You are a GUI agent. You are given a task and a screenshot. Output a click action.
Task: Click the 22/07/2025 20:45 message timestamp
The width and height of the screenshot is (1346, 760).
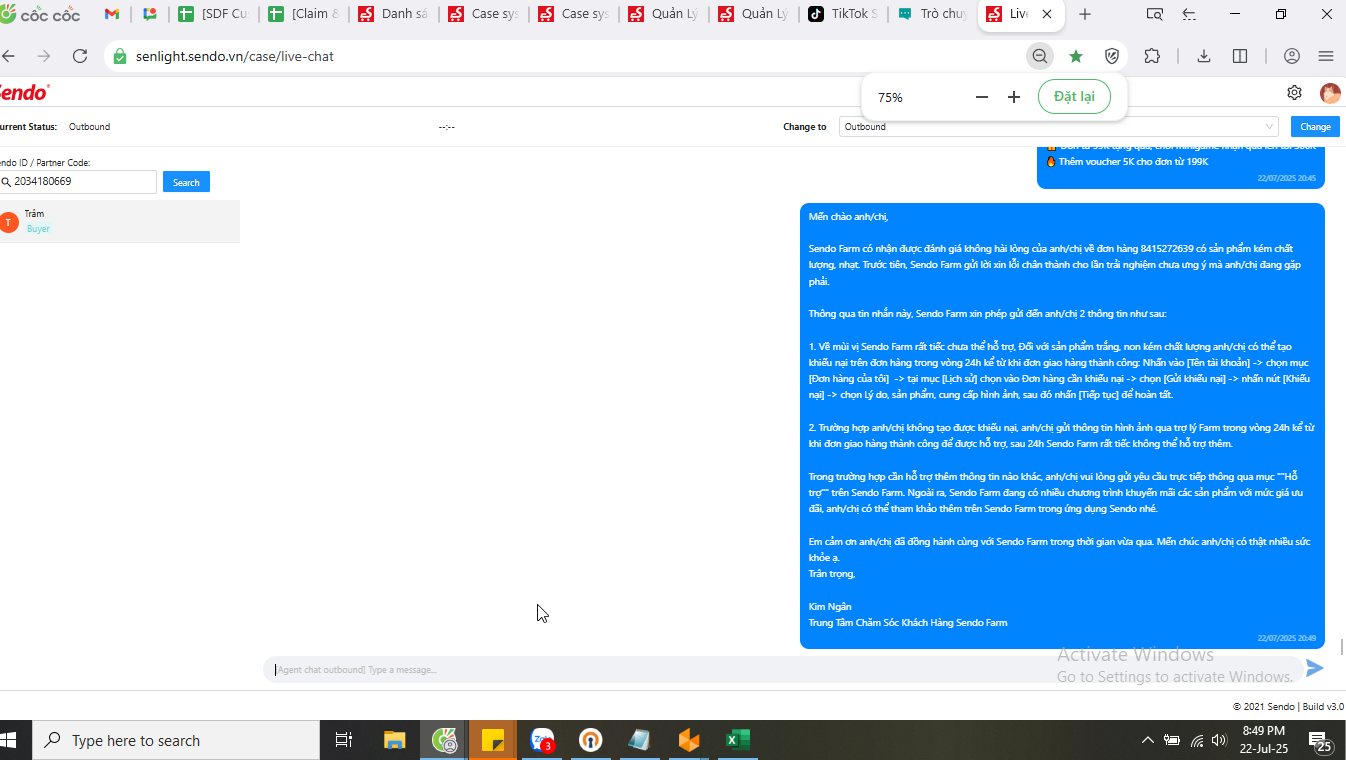[1286, 178]
